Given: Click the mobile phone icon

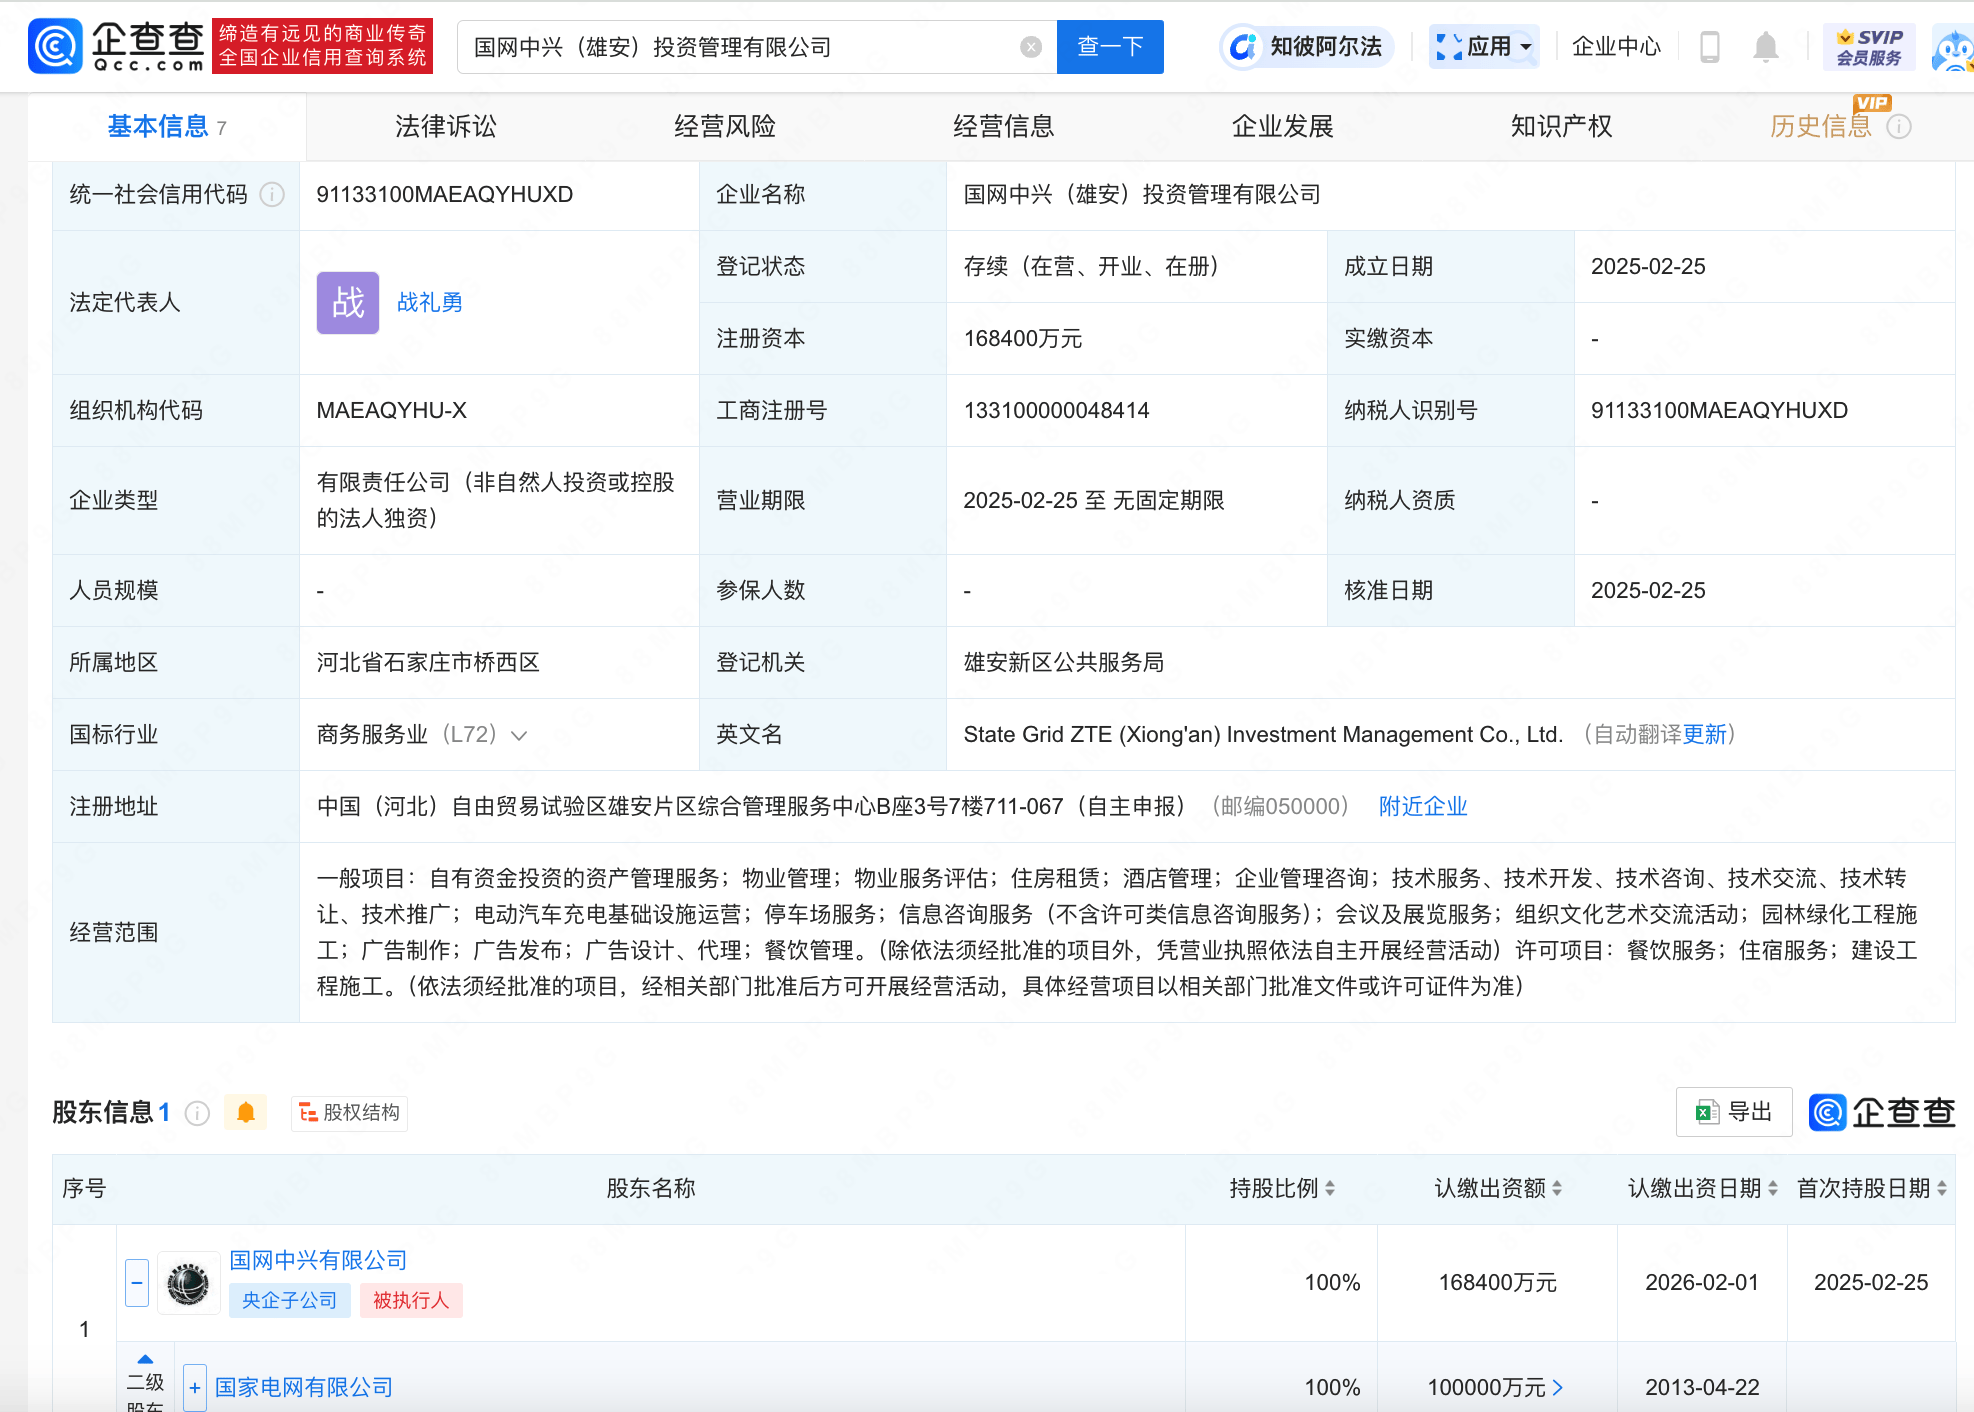Looking at the screenshot, I should tap(1710, 47).
